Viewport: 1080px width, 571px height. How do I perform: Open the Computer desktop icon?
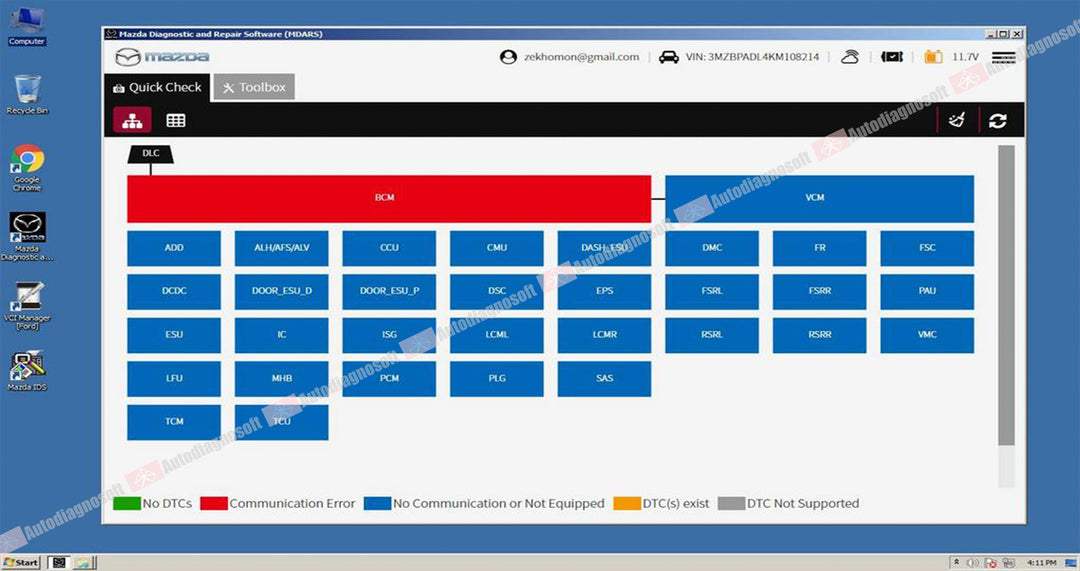(x=27, y=27)
